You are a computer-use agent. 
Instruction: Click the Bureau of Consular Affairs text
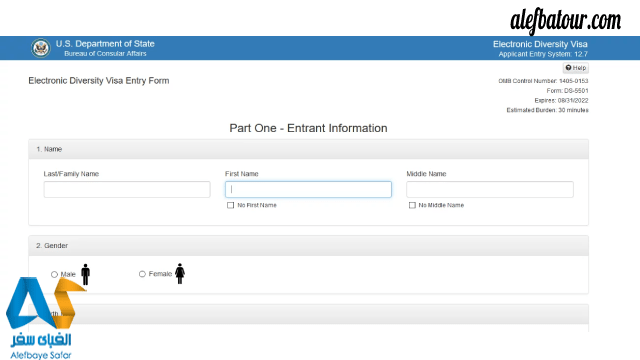tap(105, 53)
